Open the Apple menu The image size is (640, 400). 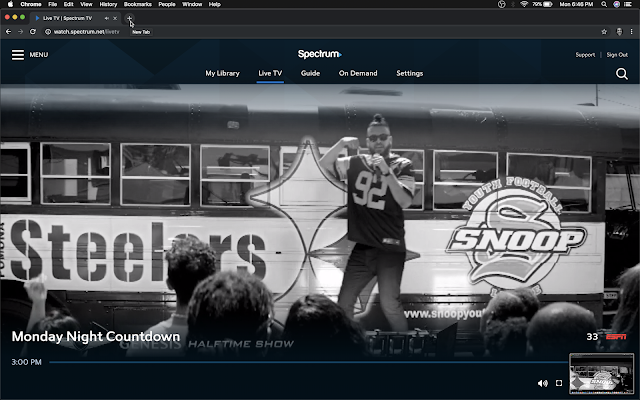[11, 4]
